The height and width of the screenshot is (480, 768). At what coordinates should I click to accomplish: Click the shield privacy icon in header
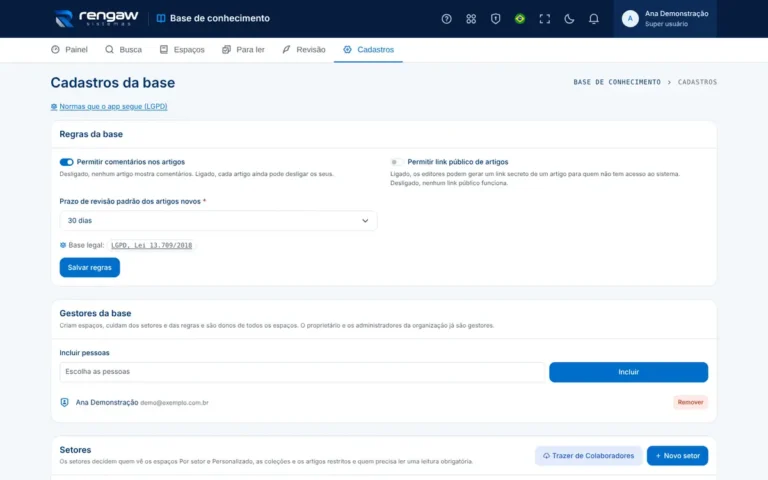[495, 19]
